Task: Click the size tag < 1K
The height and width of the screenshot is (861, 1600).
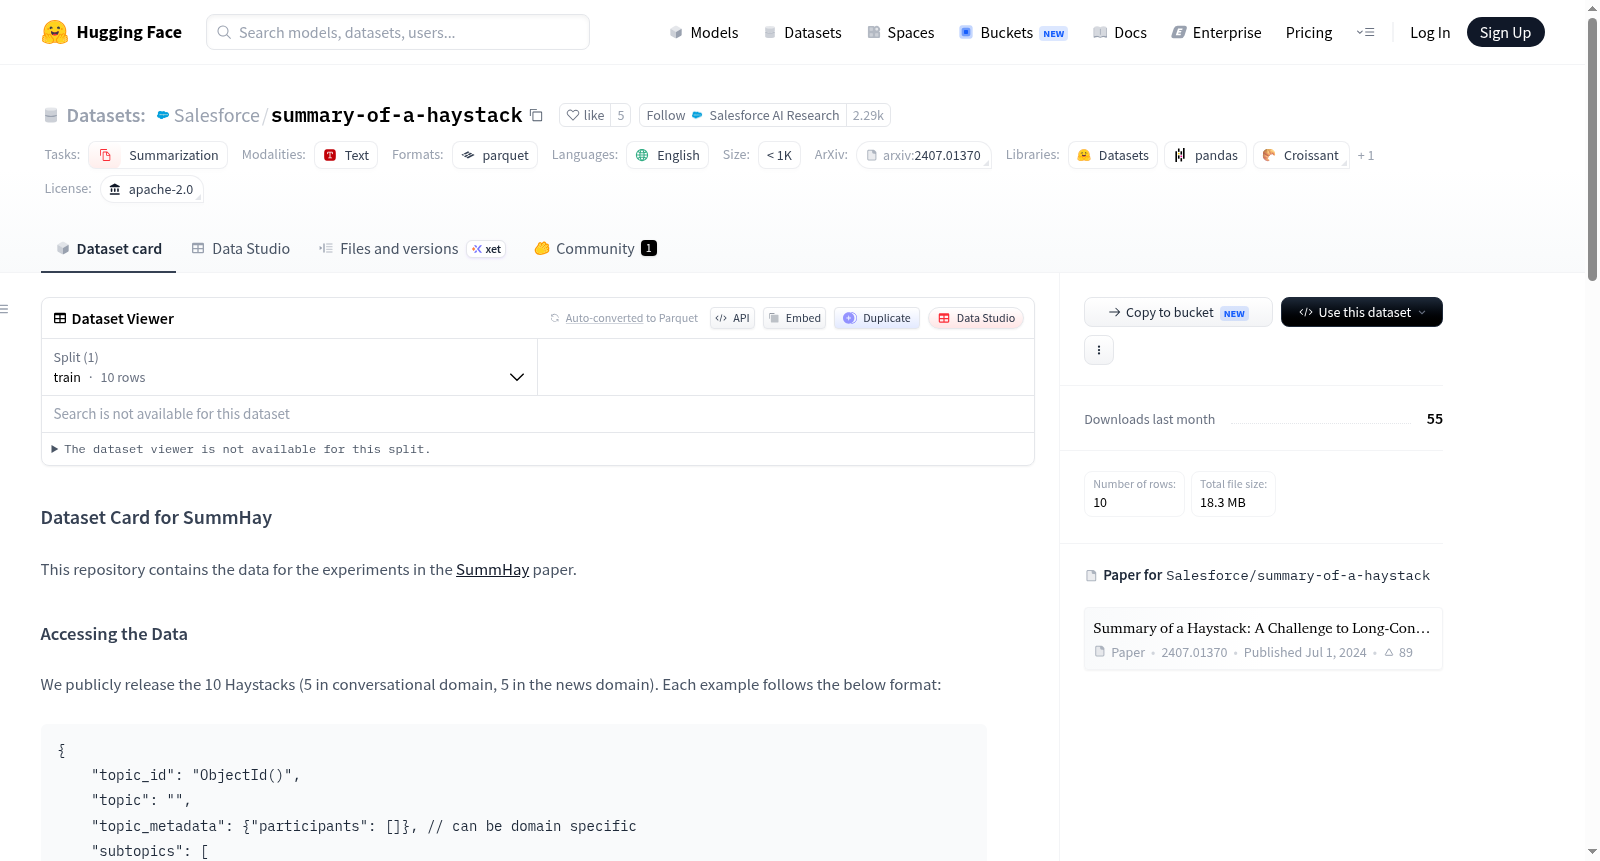Action: (779, 155)
